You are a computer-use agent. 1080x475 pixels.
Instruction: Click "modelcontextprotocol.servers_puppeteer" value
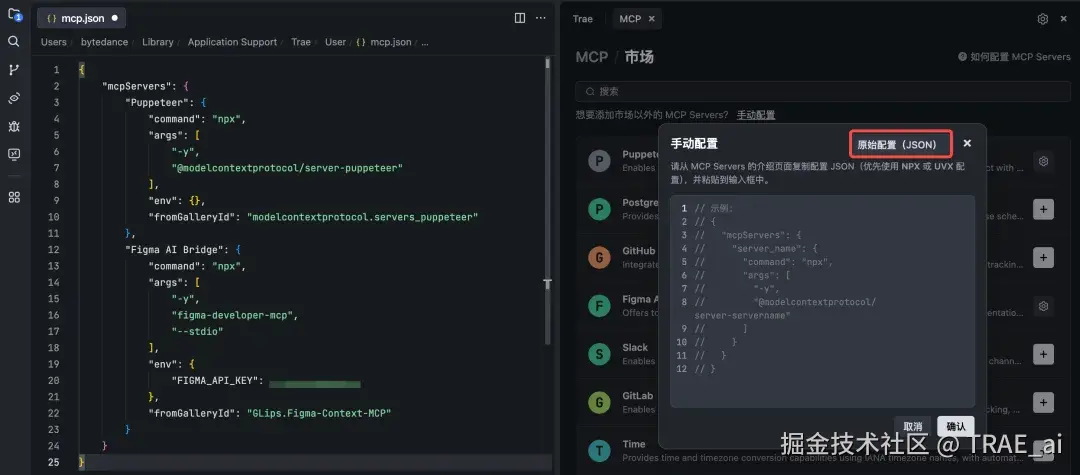coord(362,217)
